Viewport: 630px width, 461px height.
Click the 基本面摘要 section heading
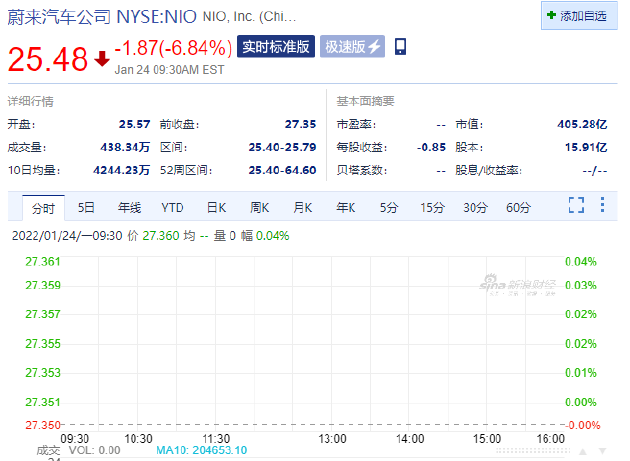[365, 101]
